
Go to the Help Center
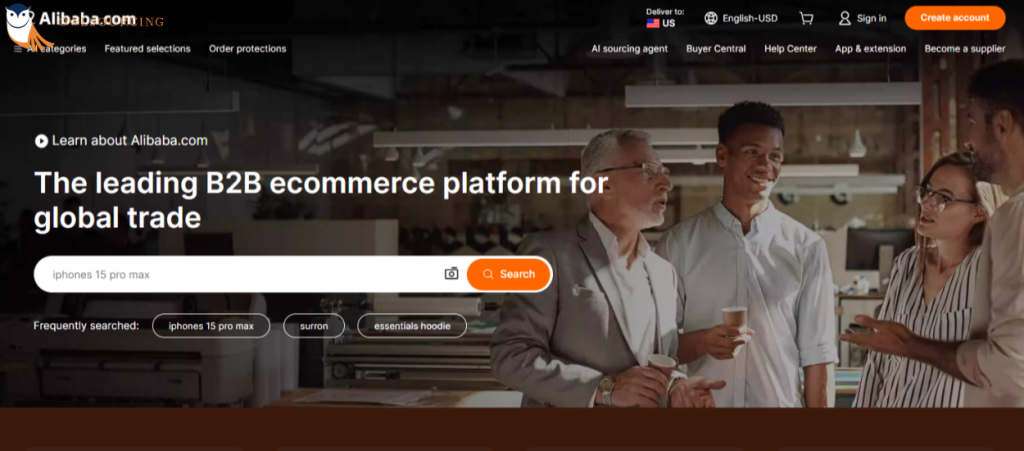click(790, 49)
